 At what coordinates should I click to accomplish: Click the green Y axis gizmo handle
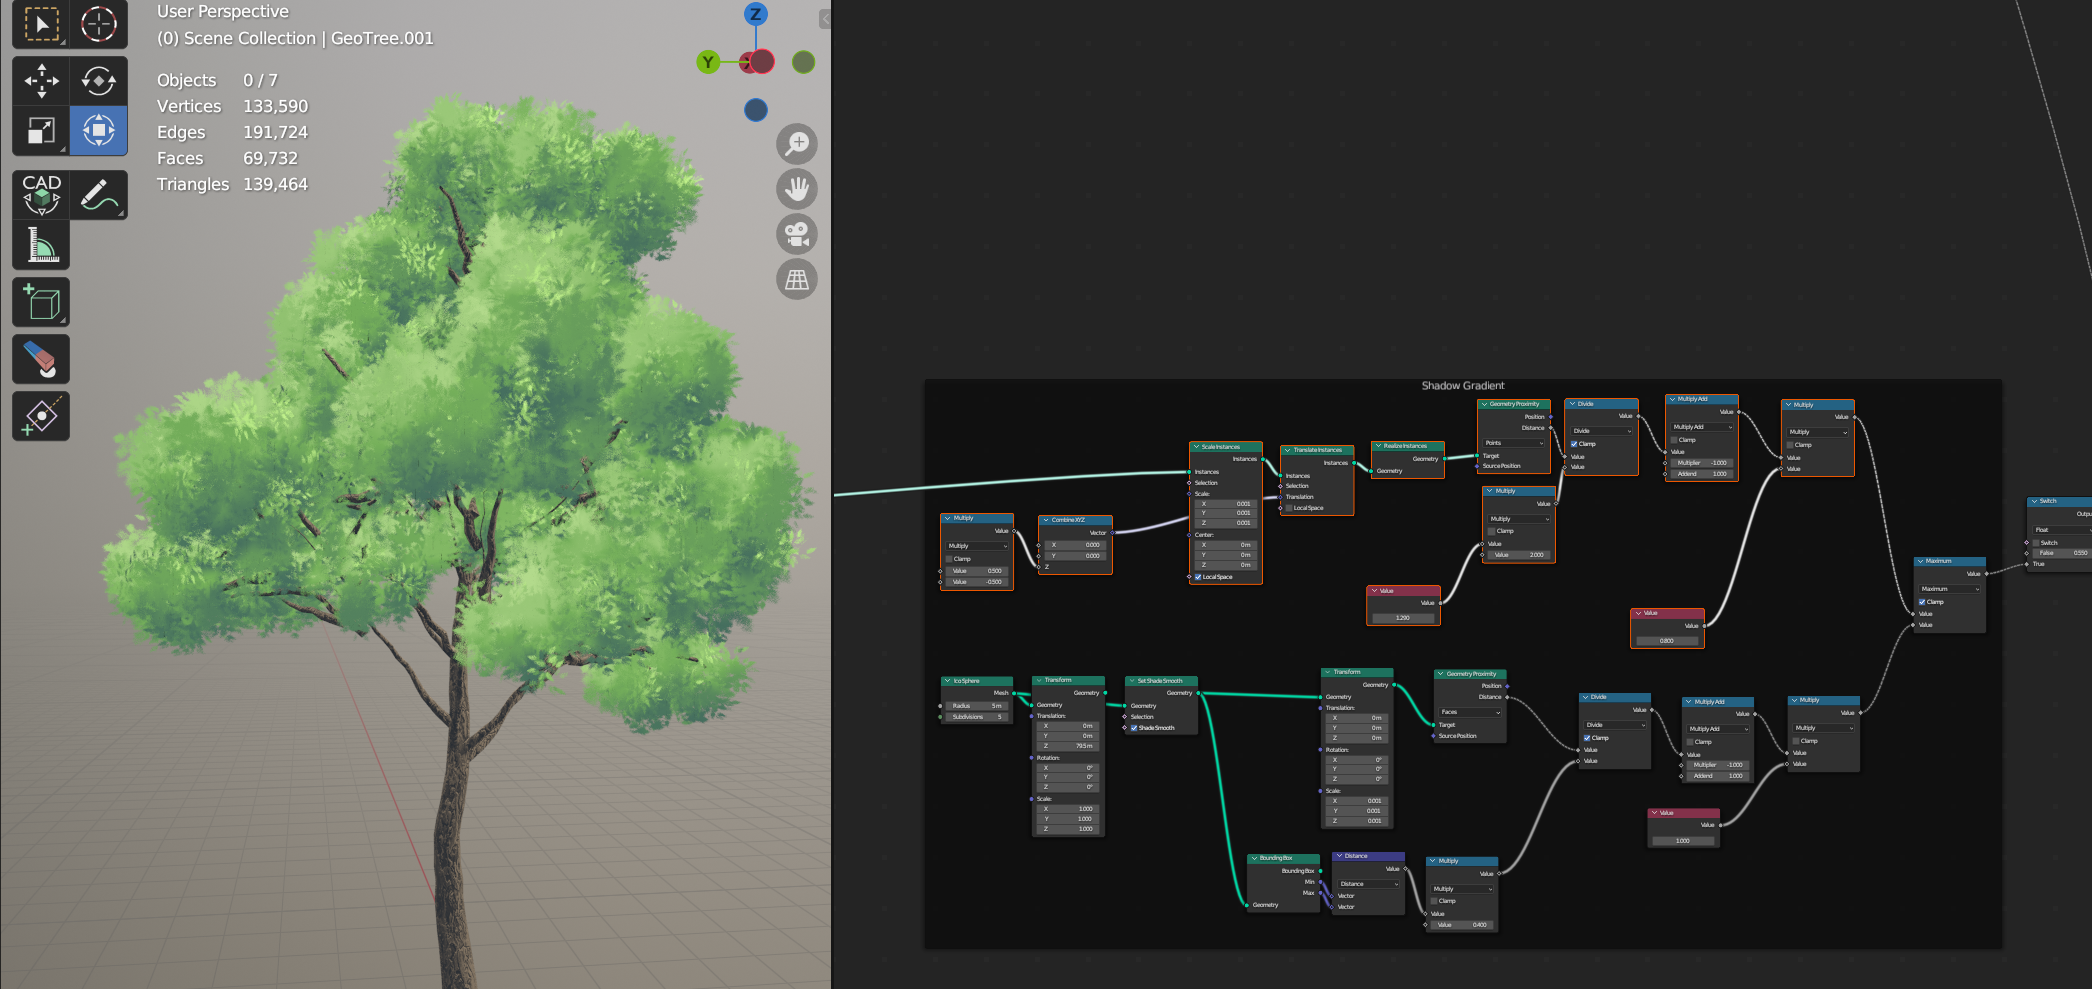(x=708, y=62)
